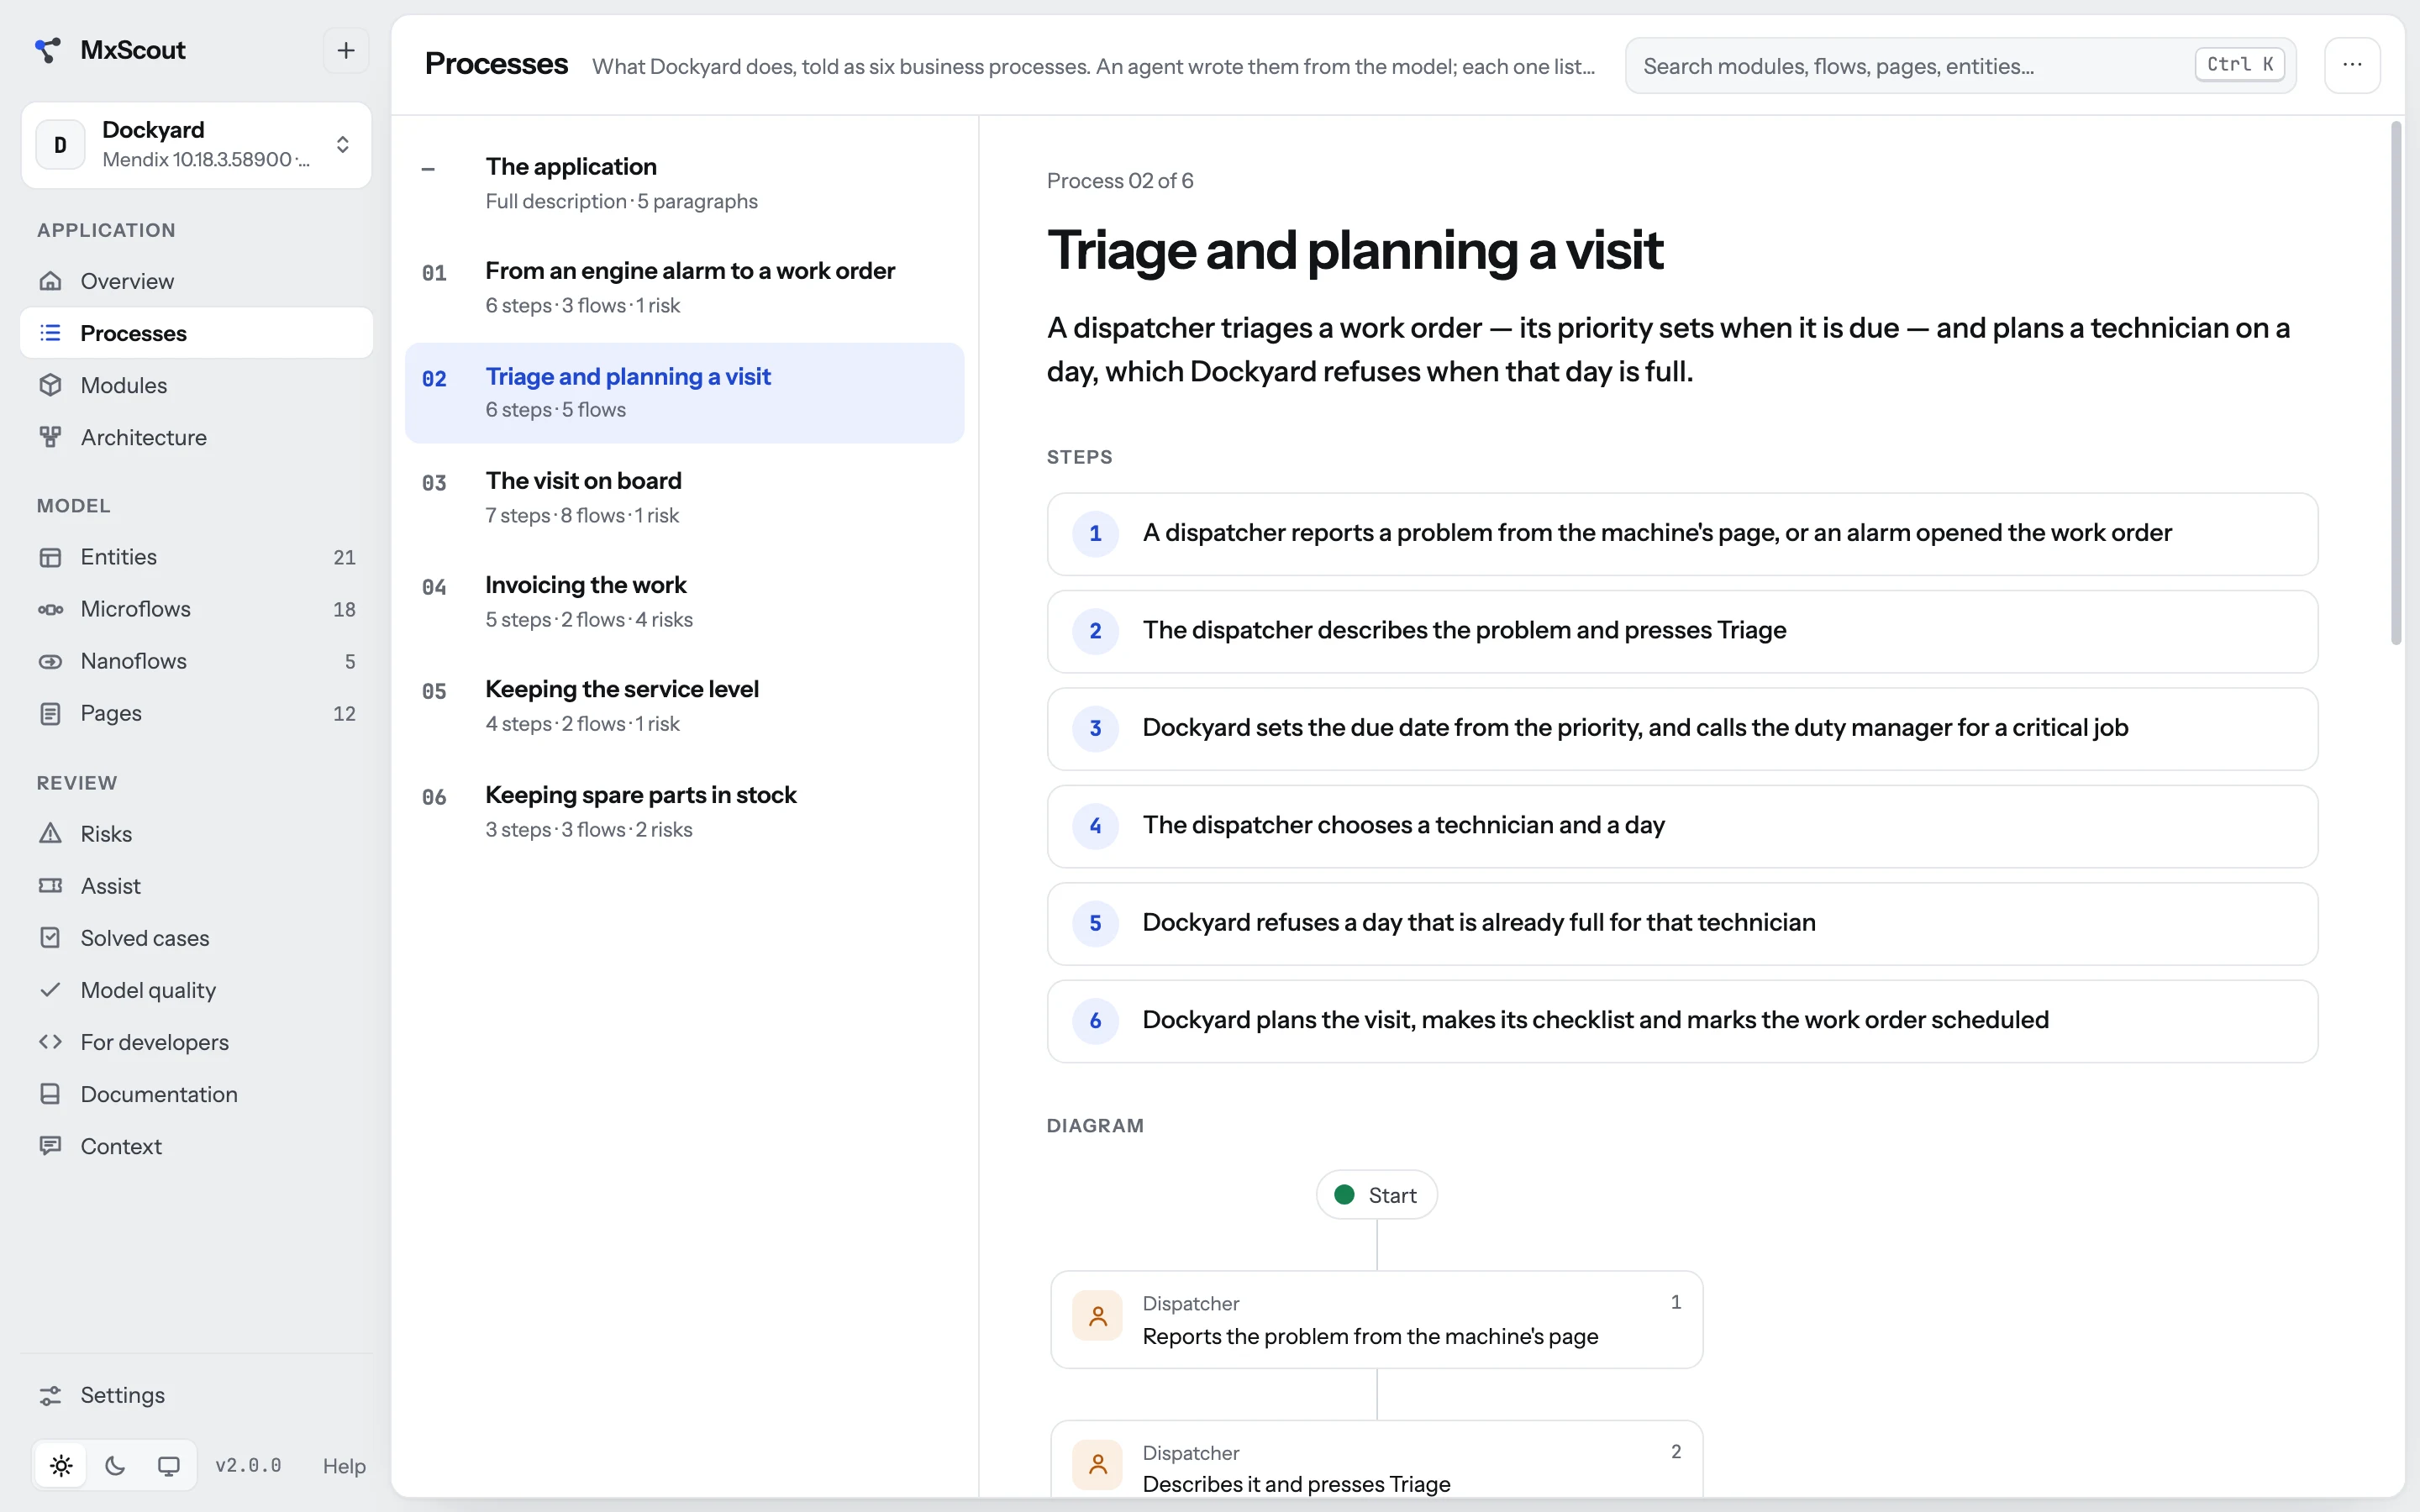Click the Ctrl K shortcut badge
Viewport: 2420px width, 1512px height.
coord(2240,65)
